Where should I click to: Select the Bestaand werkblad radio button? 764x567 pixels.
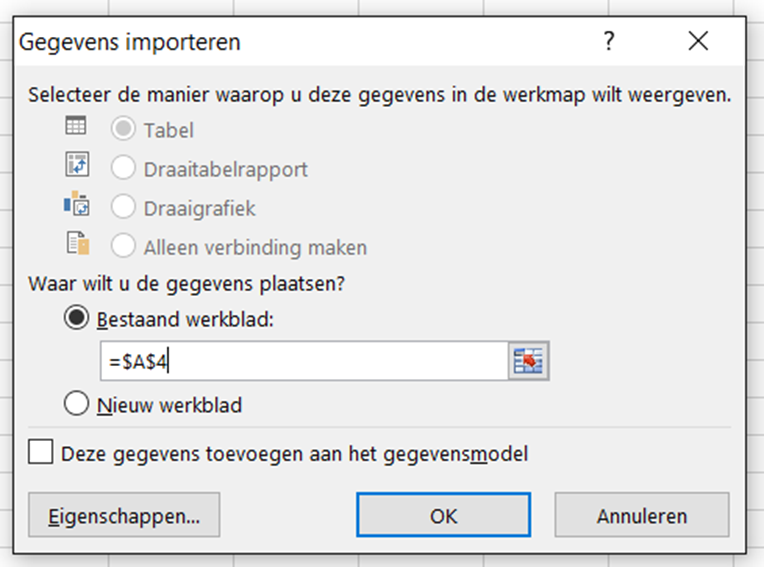click(76, 318)
